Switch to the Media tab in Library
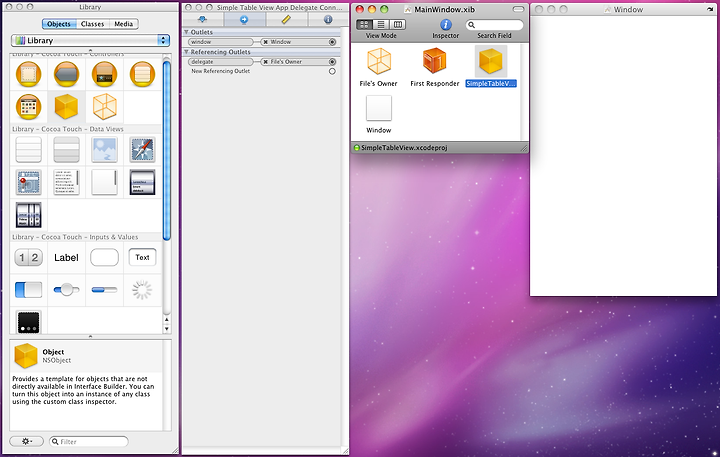Viewport: 720px width, 457px height. [x=124, y=24]
